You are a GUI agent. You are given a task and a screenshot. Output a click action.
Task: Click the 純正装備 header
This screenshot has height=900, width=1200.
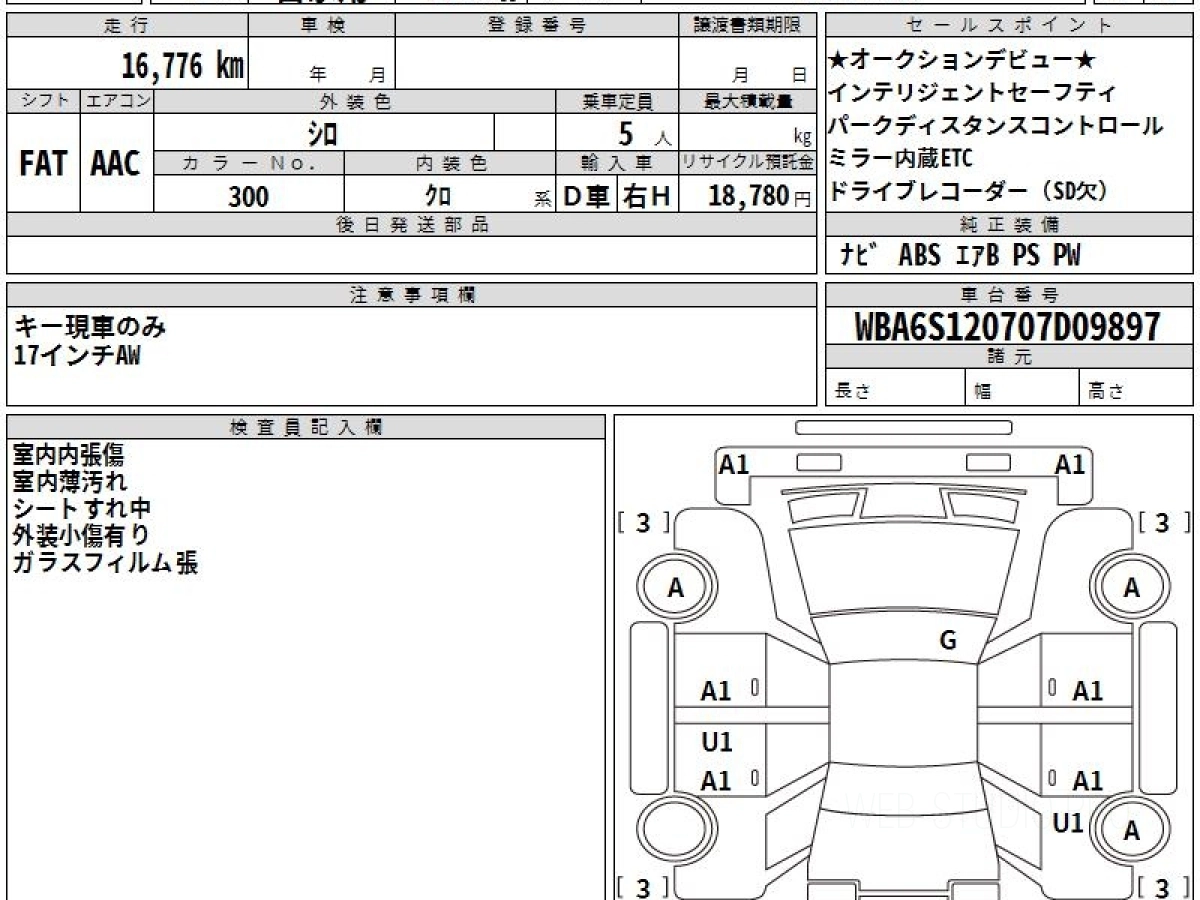coord(1010,225)
